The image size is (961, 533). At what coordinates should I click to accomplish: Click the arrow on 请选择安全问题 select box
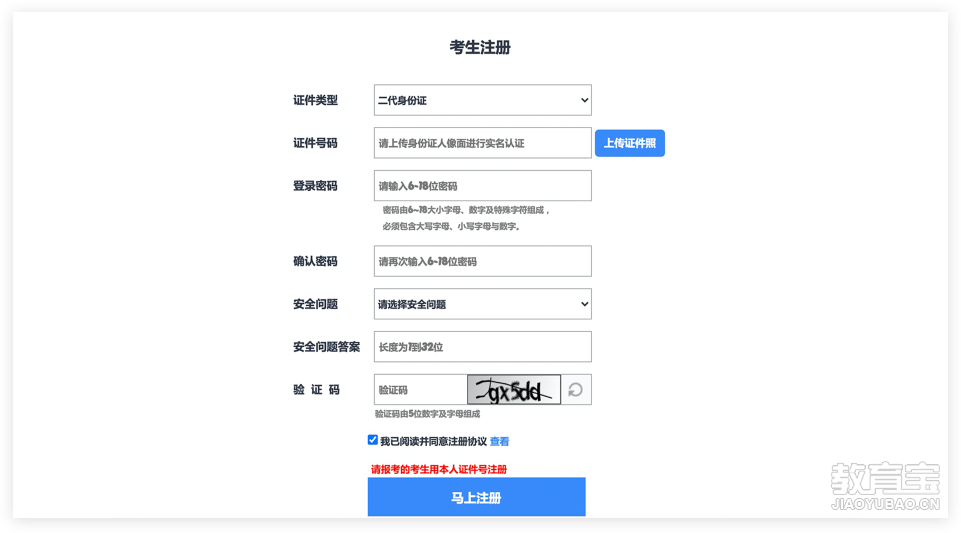[584, 304]
